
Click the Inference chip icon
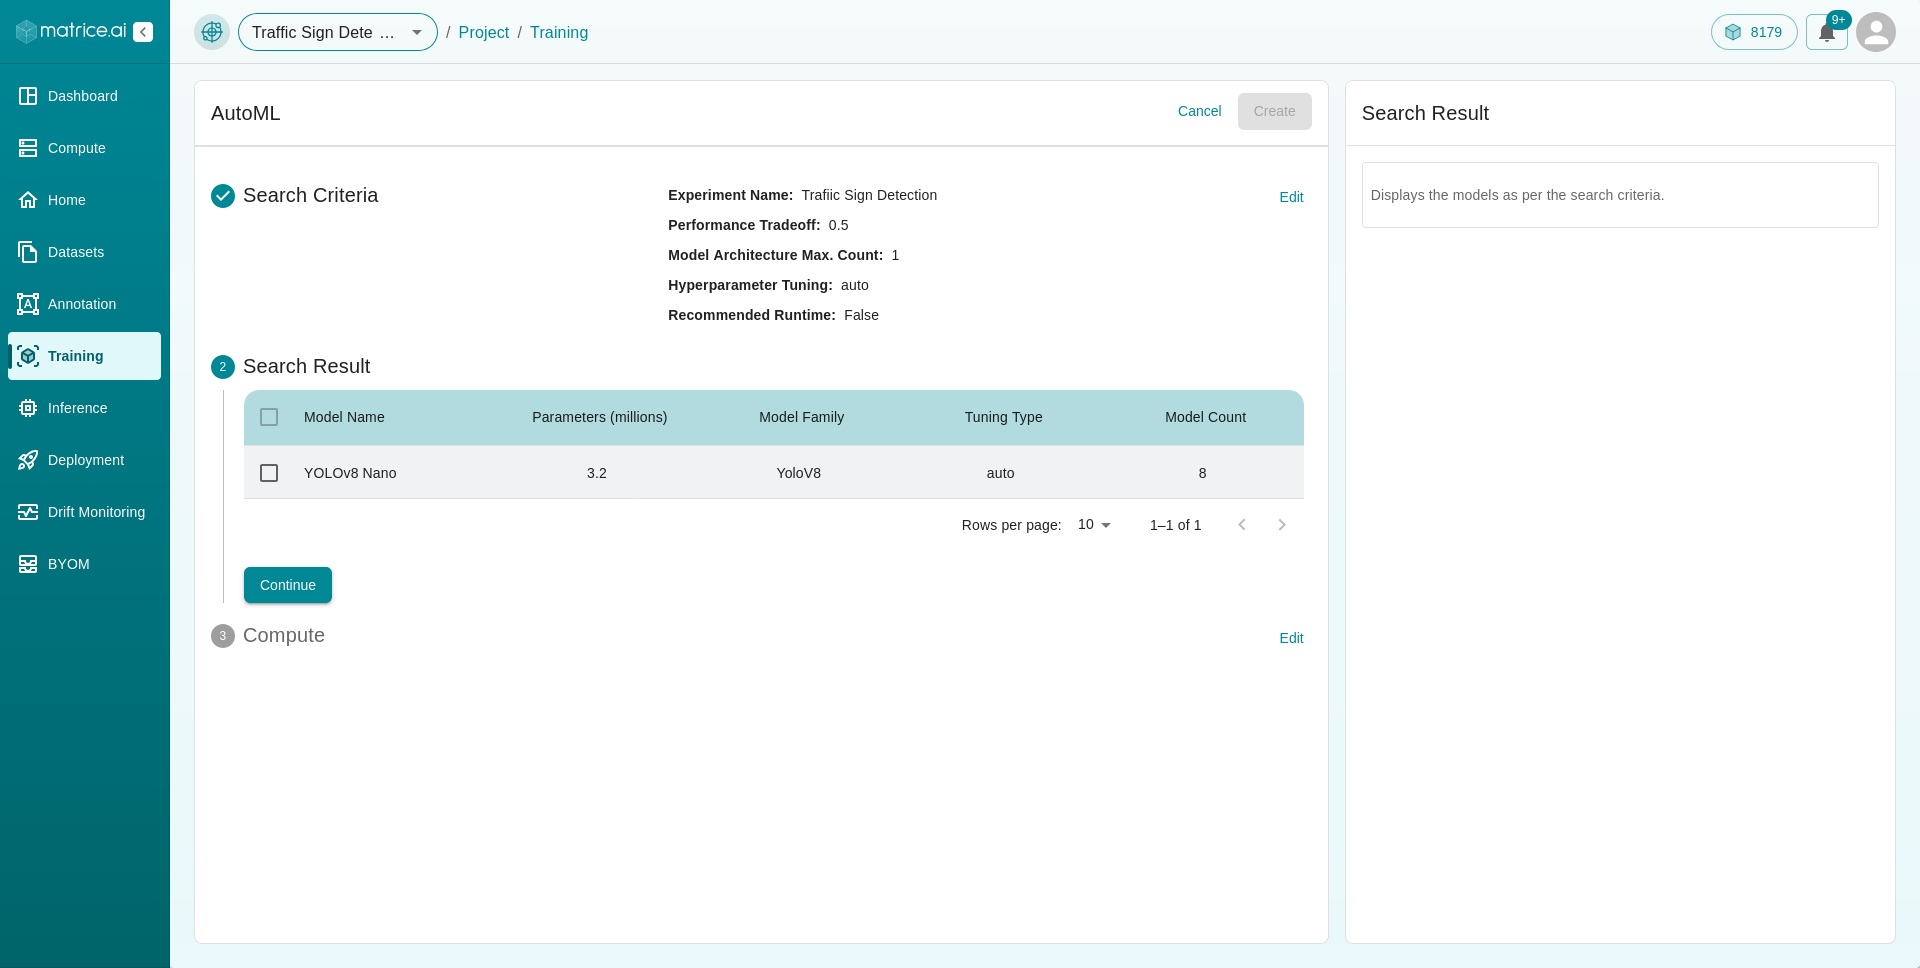28,408
